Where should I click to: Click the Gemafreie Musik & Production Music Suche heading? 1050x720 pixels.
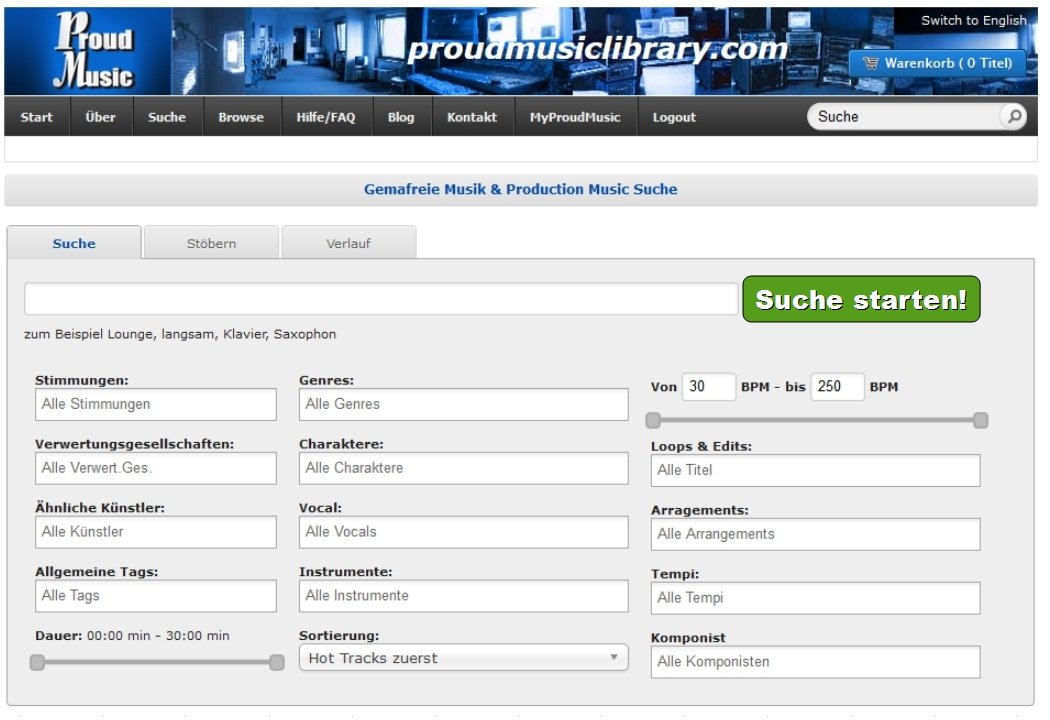520,190
